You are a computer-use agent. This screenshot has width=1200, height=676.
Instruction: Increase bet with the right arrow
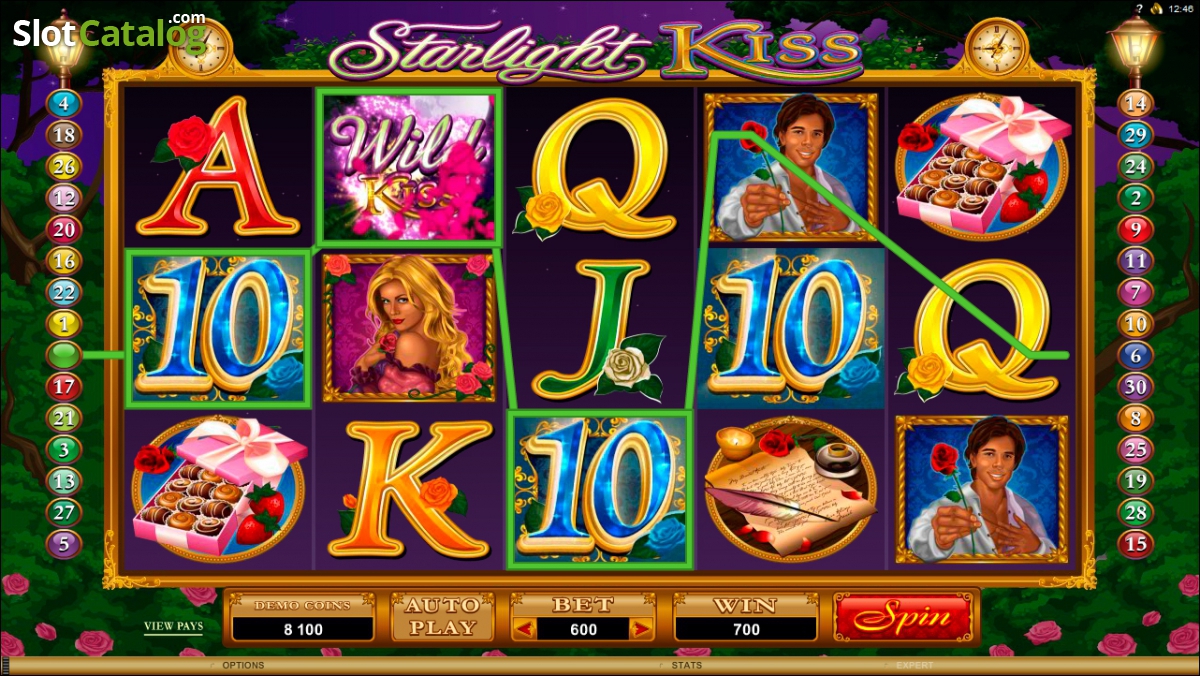[642, 629]
